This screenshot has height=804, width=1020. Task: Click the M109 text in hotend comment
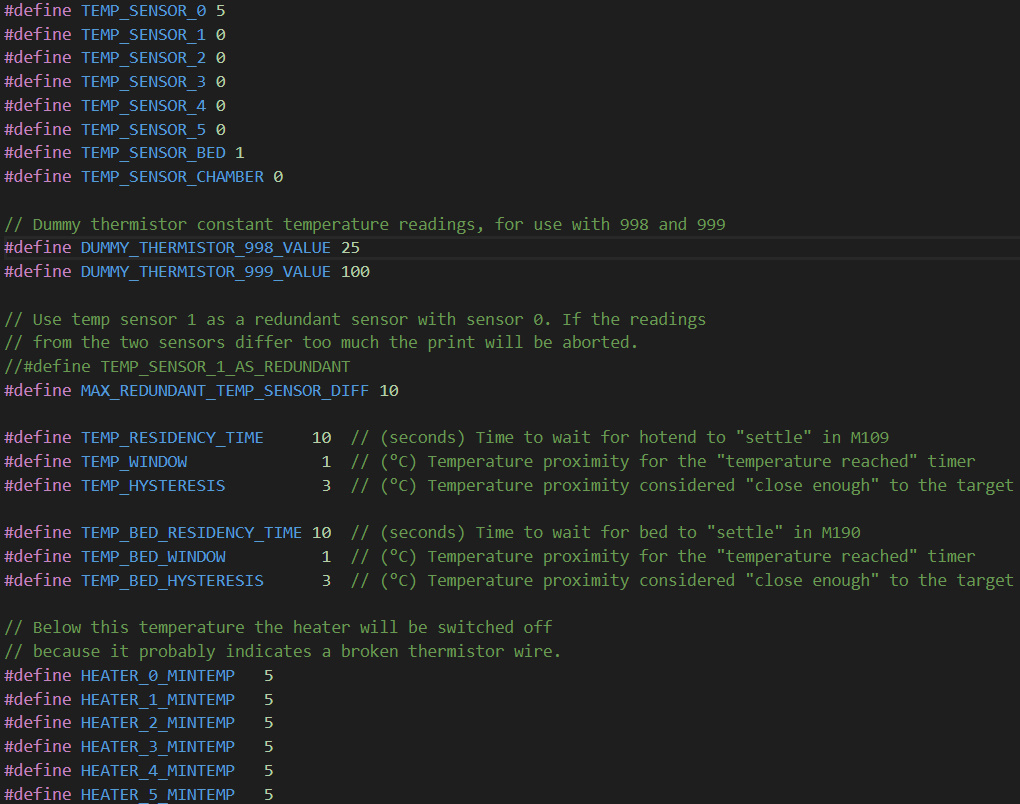(x=870, y=438)
